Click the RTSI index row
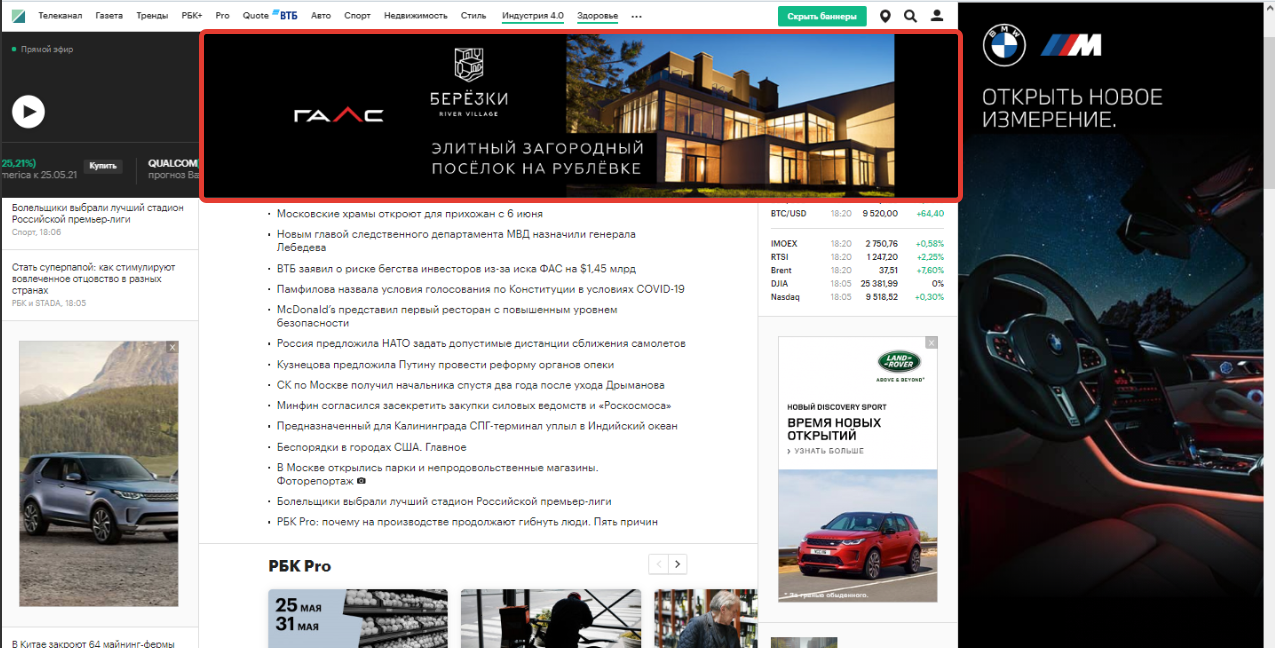Image resolution: width=1275 pixels, height=648 pixels. 857,257
